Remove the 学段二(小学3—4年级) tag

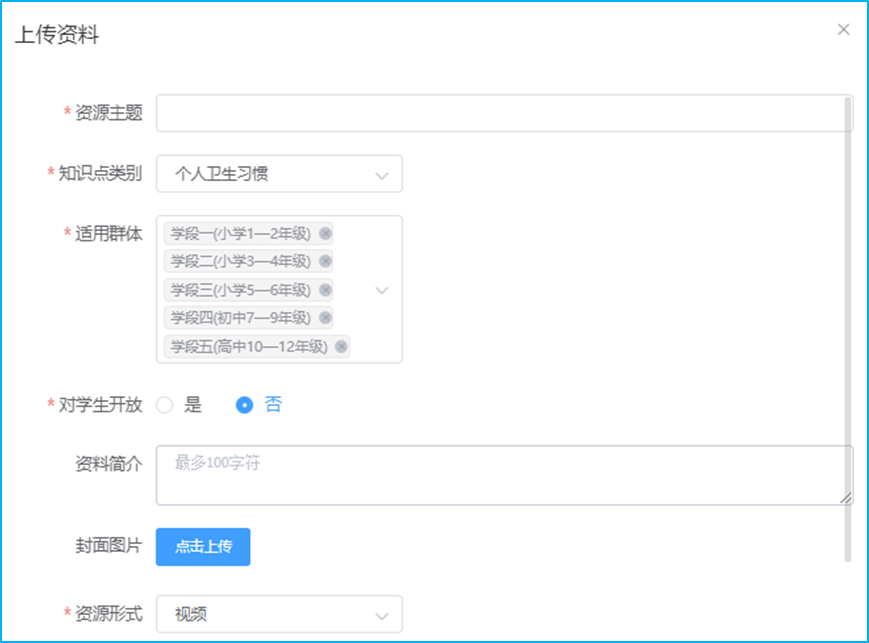[x=325, y=262]
